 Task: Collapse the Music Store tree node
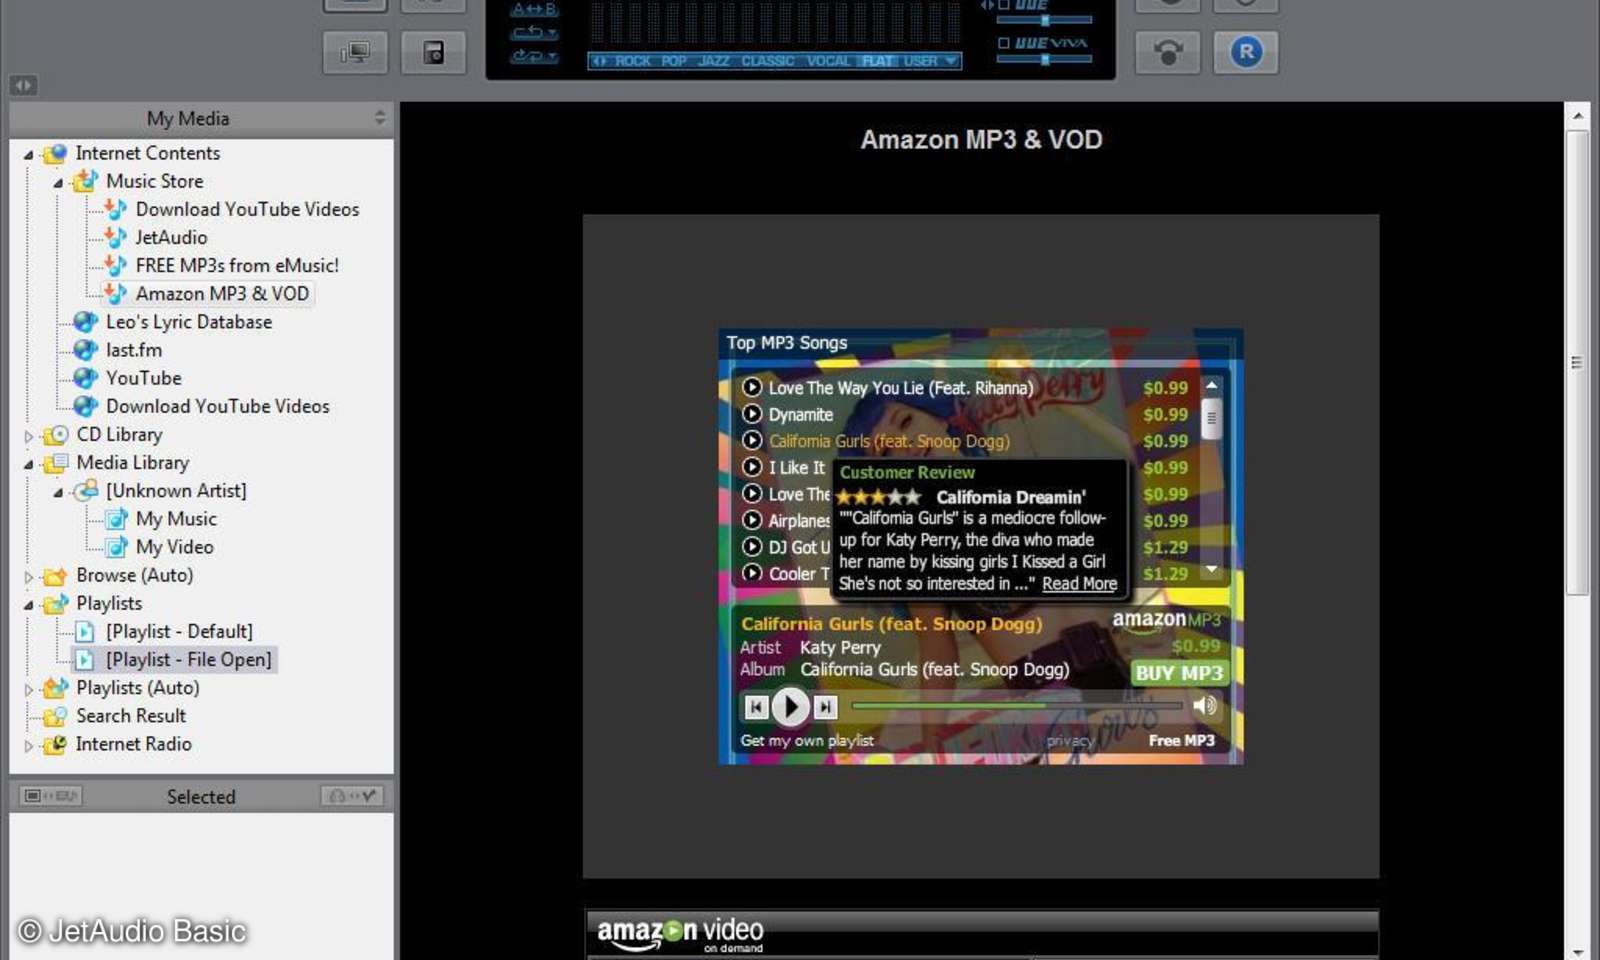[x=58, y=183]
